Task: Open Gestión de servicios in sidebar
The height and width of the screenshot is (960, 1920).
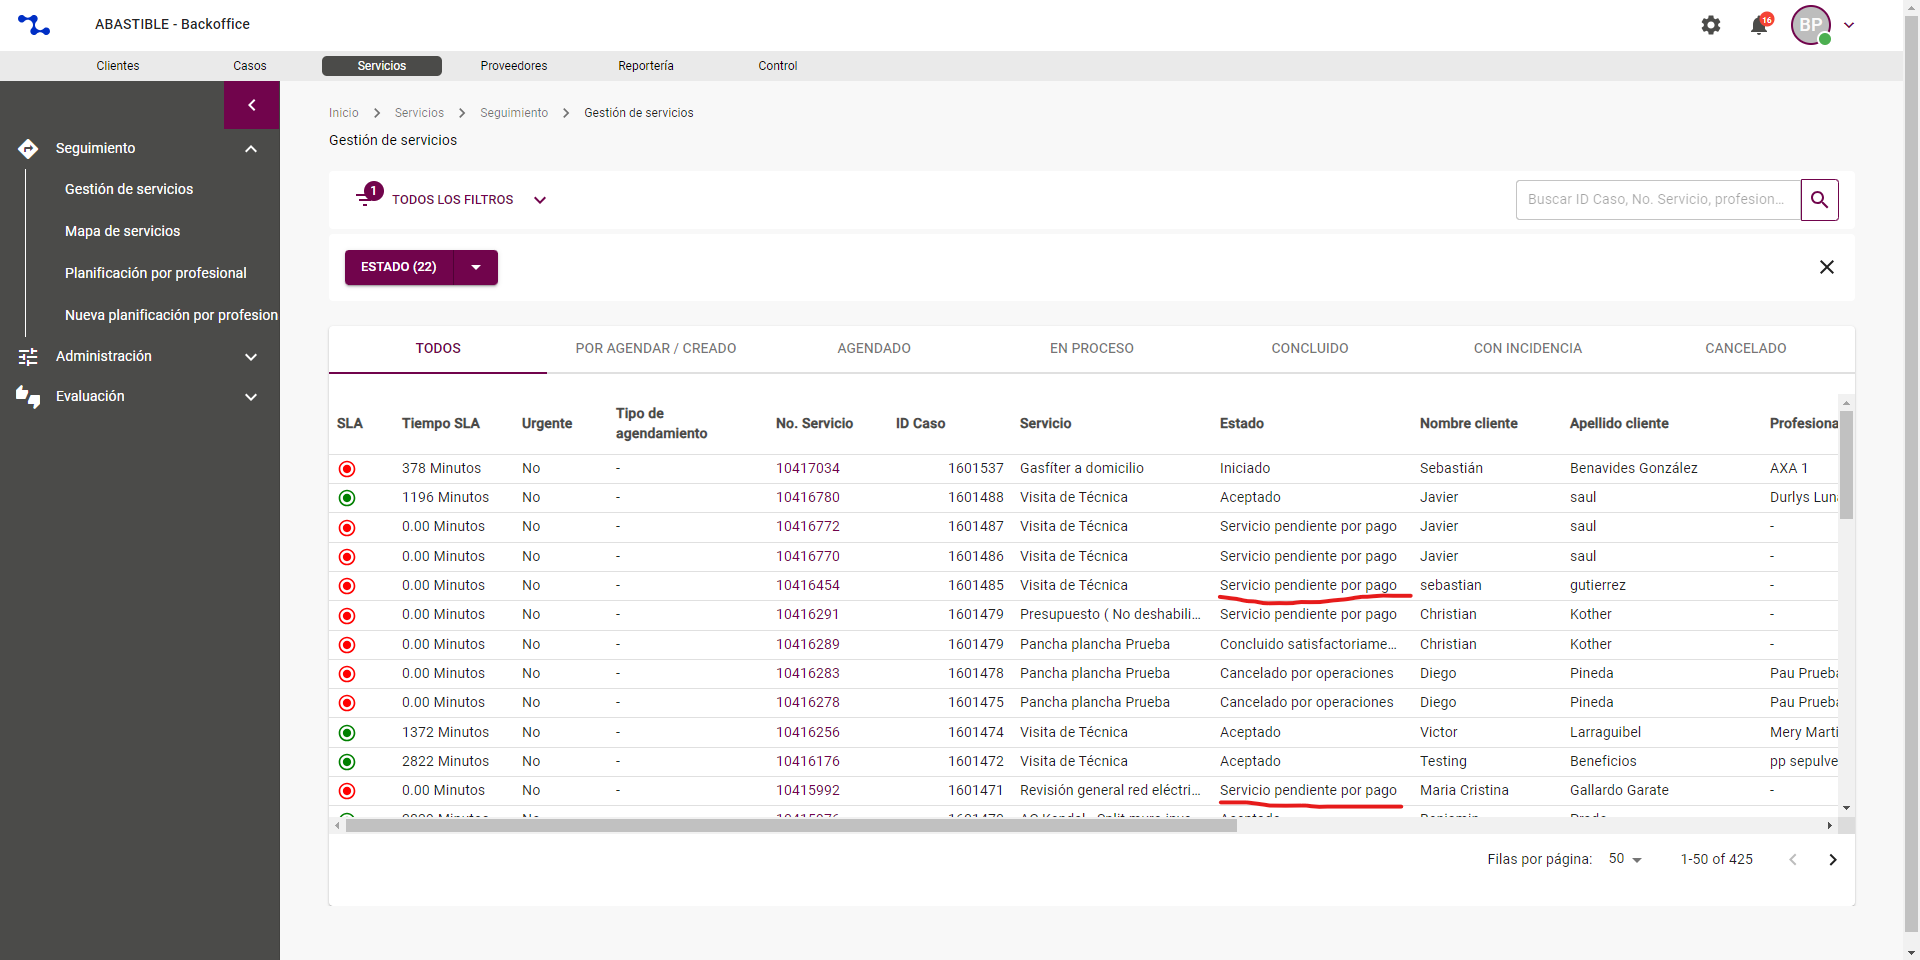Action: (x=129, y=189)
